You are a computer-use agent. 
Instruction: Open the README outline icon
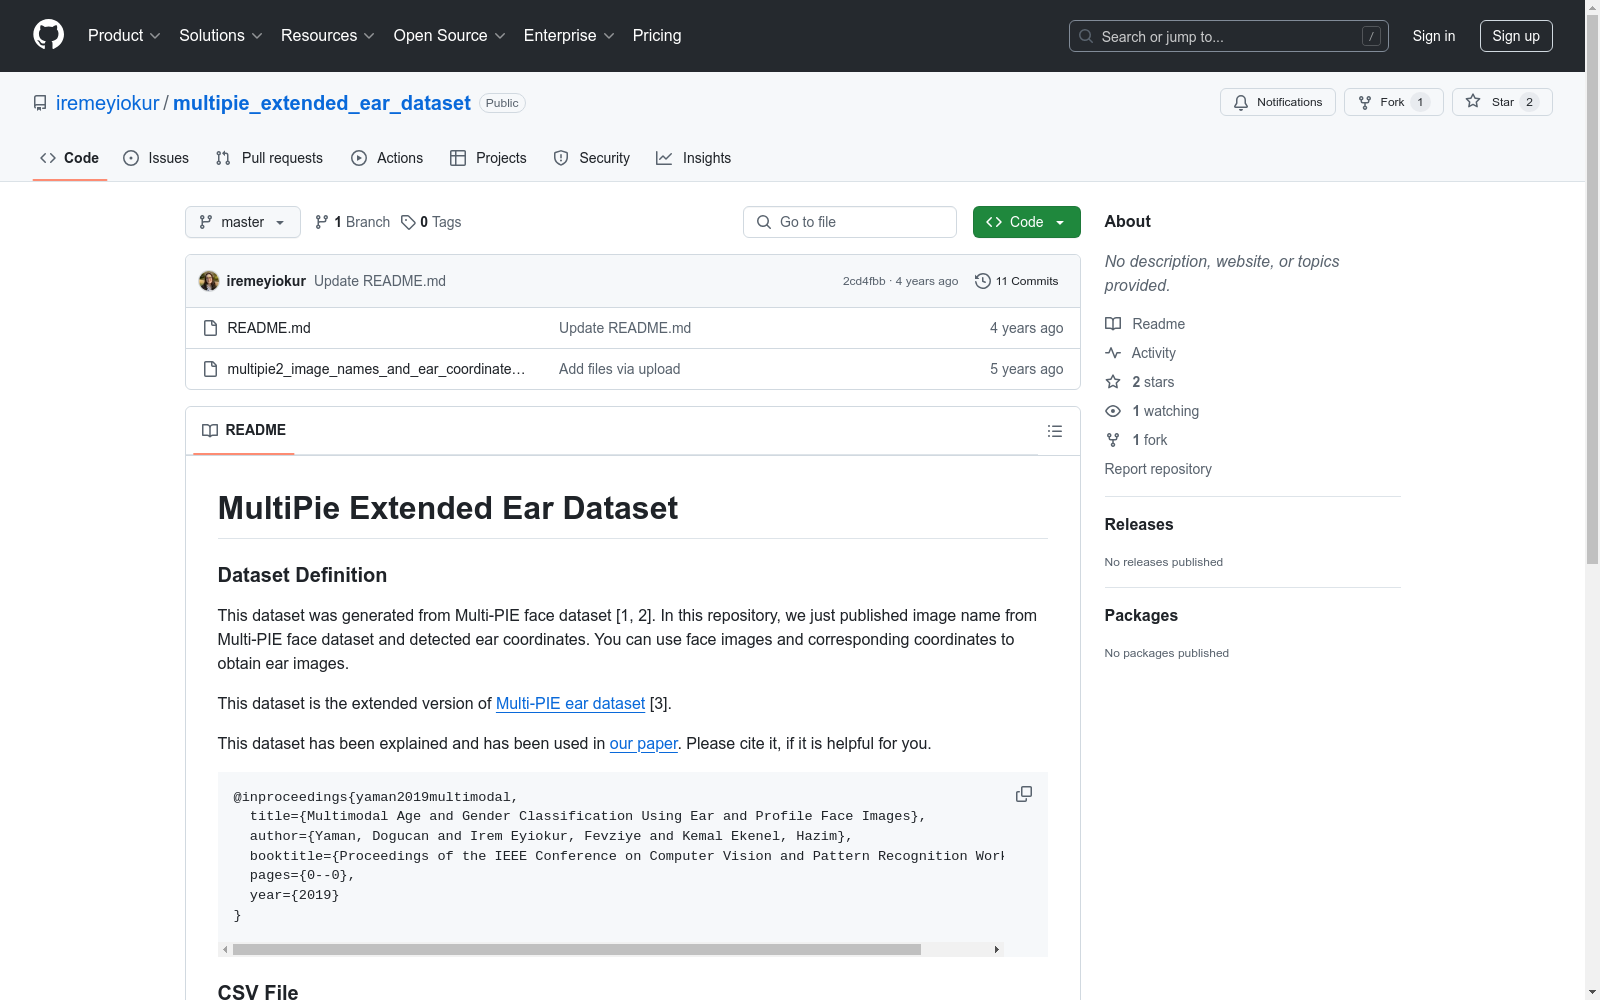tap(1054, 431)
